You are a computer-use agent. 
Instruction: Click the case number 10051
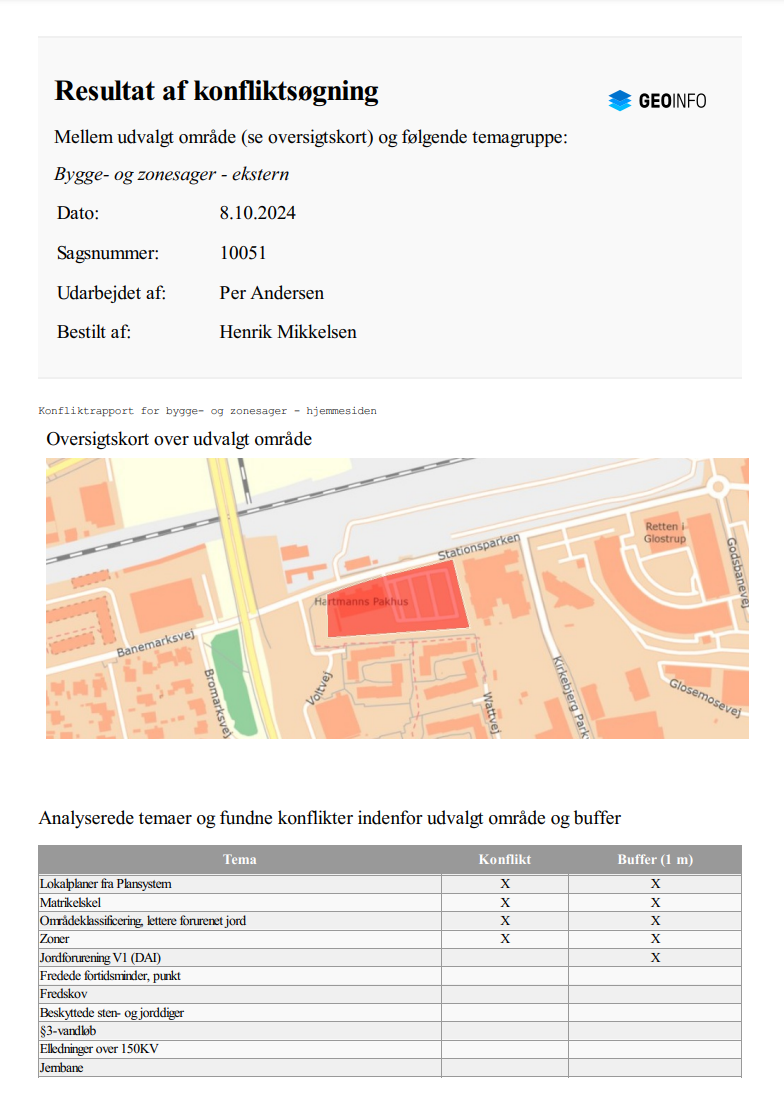point(243,253)
